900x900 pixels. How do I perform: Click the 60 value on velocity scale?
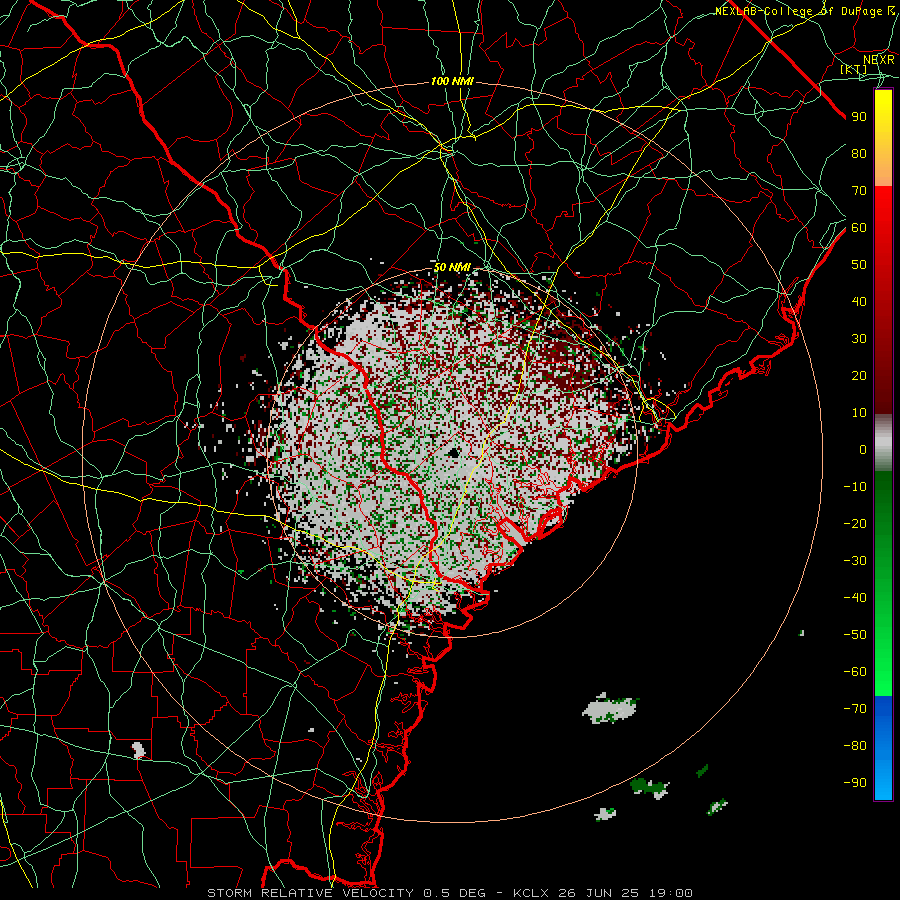[x=859, y=227]
